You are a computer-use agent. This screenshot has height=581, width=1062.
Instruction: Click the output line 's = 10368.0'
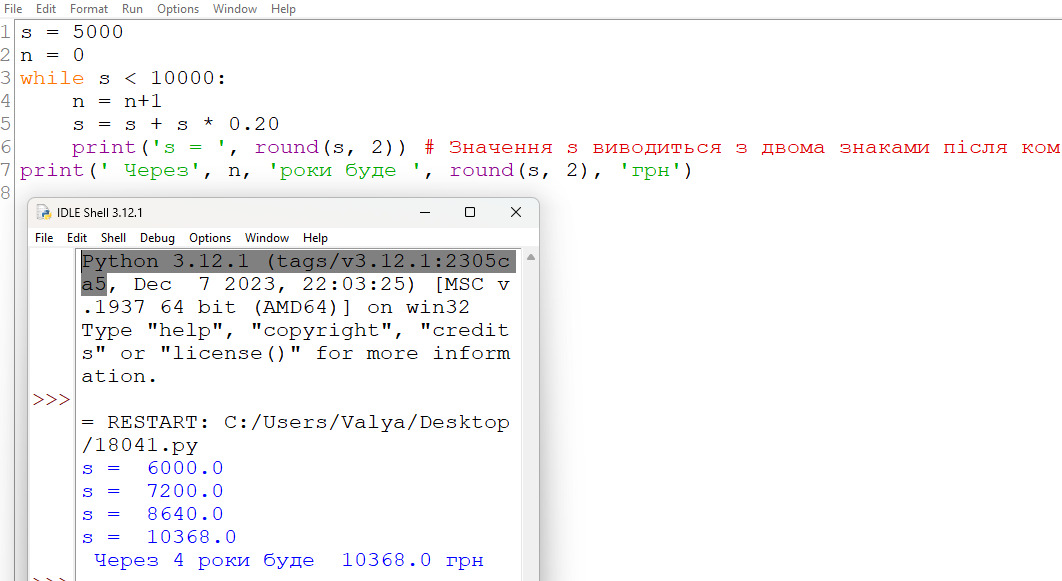159,537
